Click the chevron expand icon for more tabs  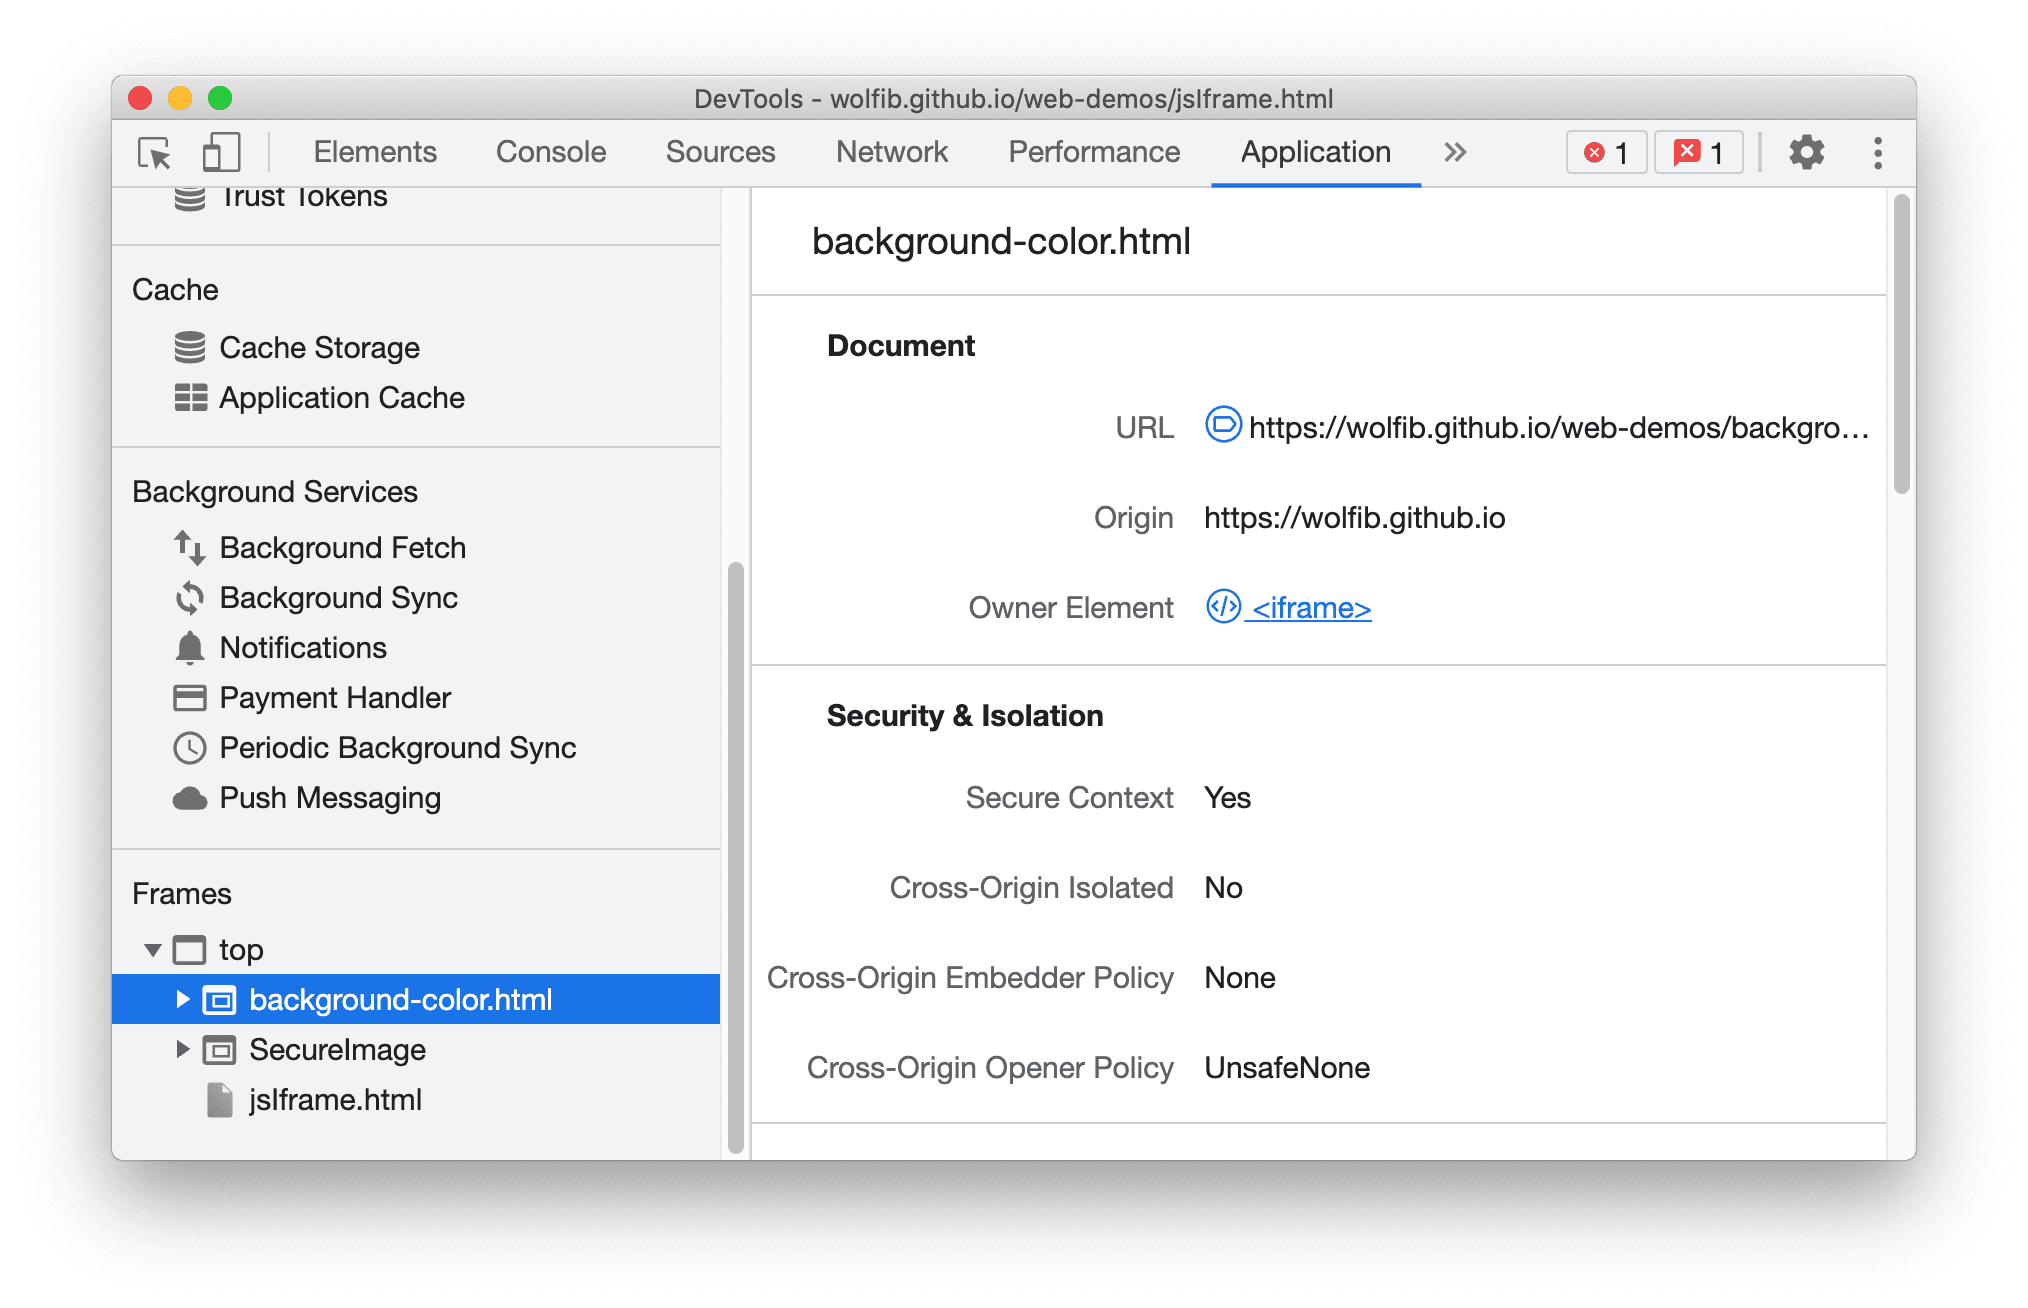coord(1454,151)
